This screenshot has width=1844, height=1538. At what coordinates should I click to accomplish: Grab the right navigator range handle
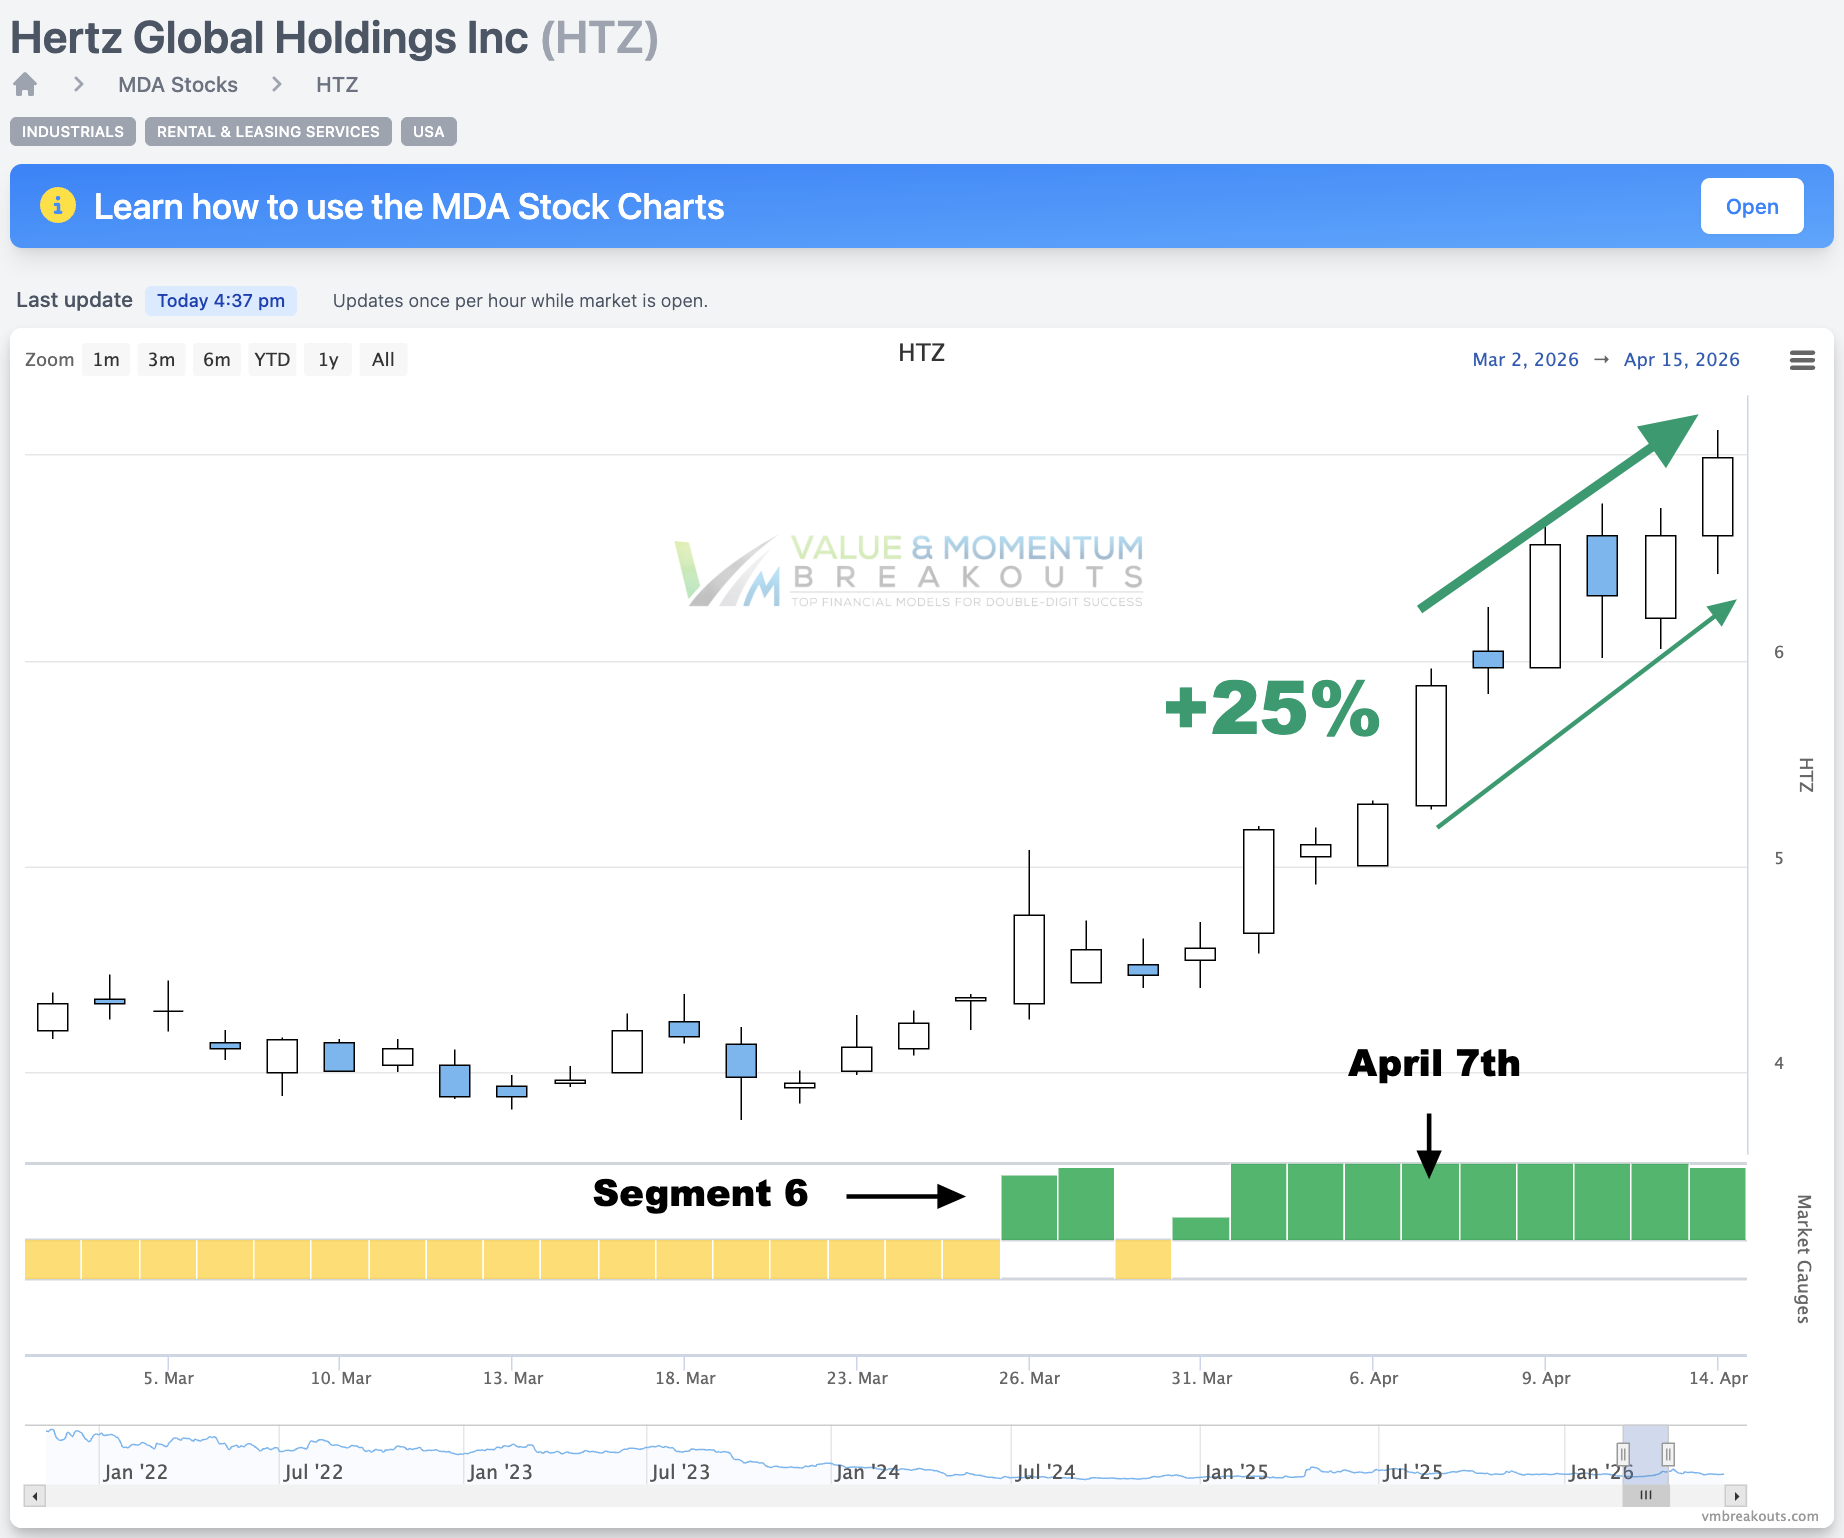pyautogui.click(x=1668, y=1454)
